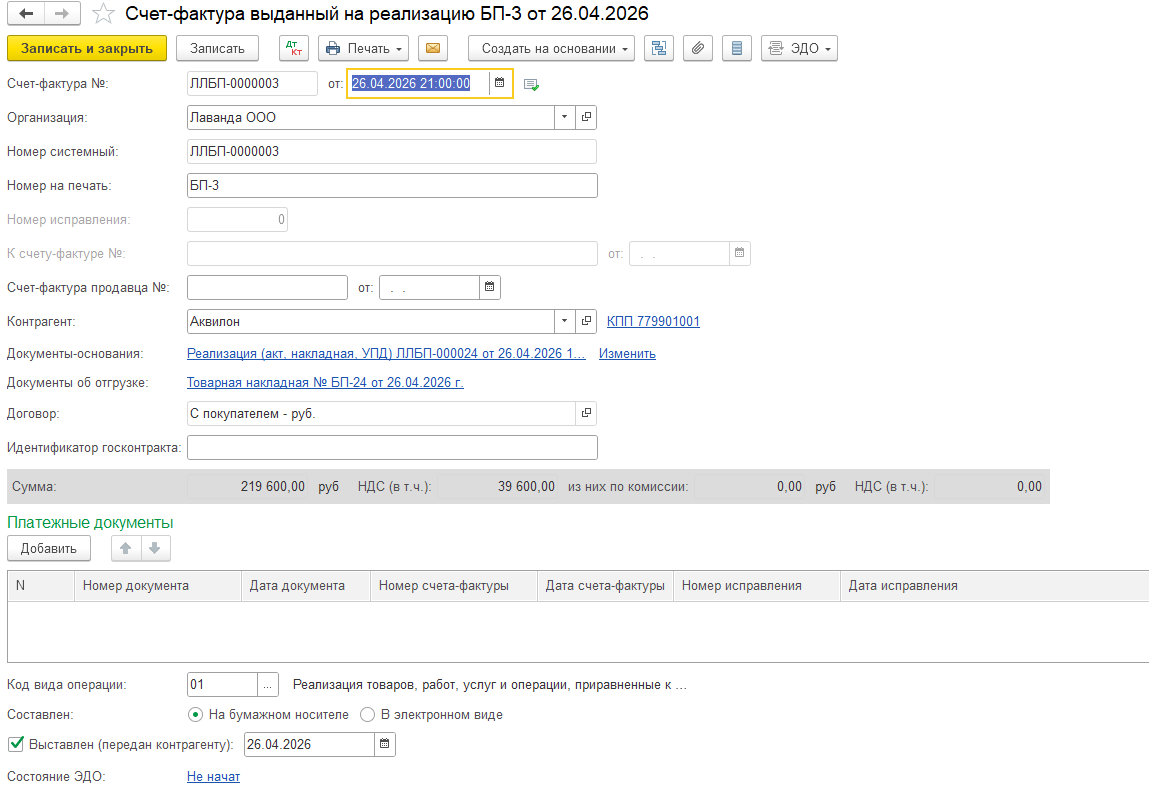The image size is (1149, 794).
Task: Expand the Печать dropdown menu
Action: point(363,48)
